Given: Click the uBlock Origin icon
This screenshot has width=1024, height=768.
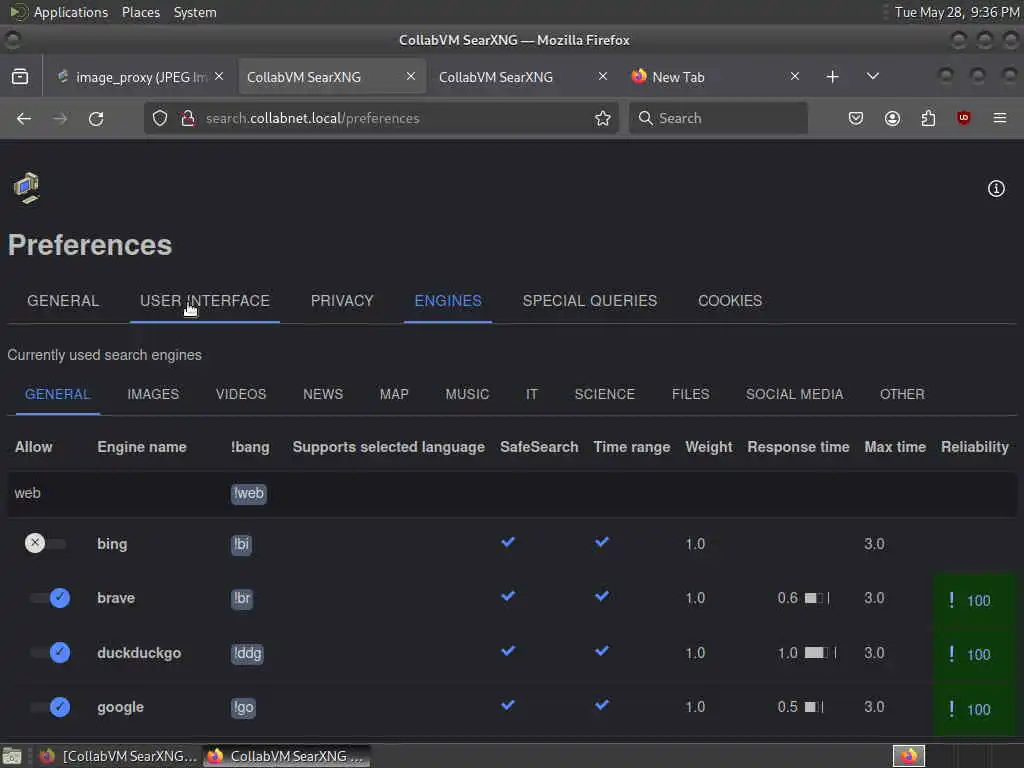Looking at the screenshot, I should coord(963,118).
